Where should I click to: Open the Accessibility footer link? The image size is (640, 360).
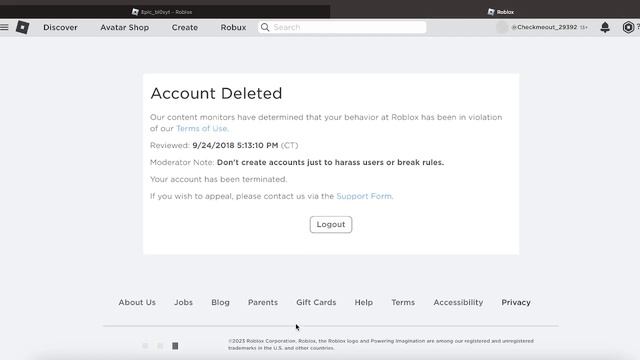[458, 302]
